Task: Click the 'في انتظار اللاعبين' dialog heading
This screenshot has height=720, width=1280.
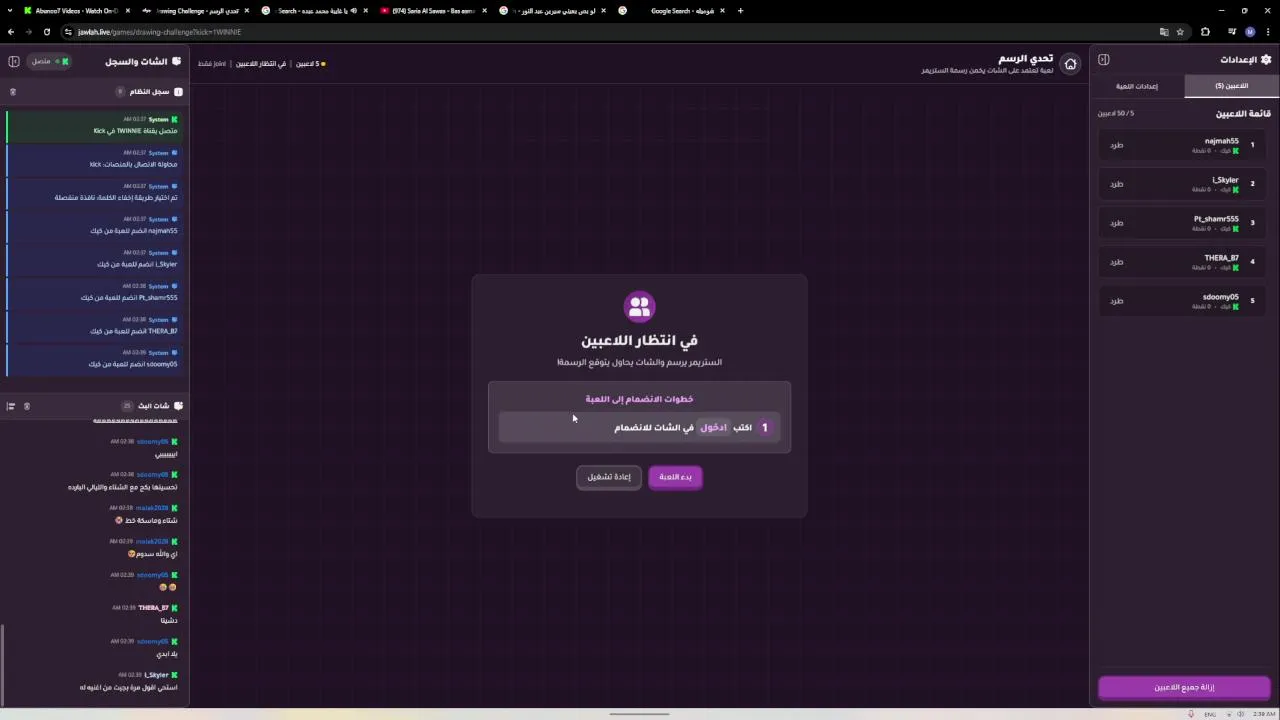Action: point(639,341)
